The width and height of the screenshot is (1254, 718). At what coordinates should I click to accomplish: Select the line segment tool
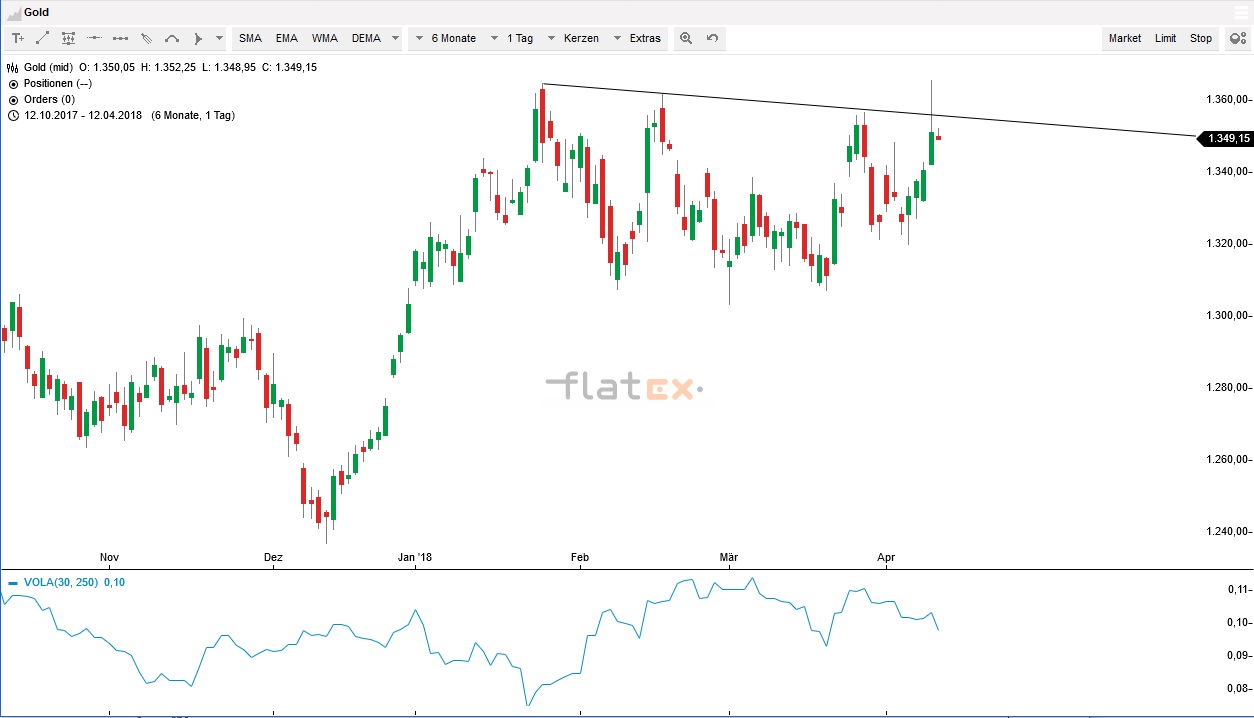pyautogui.click(x=120, y=38)
